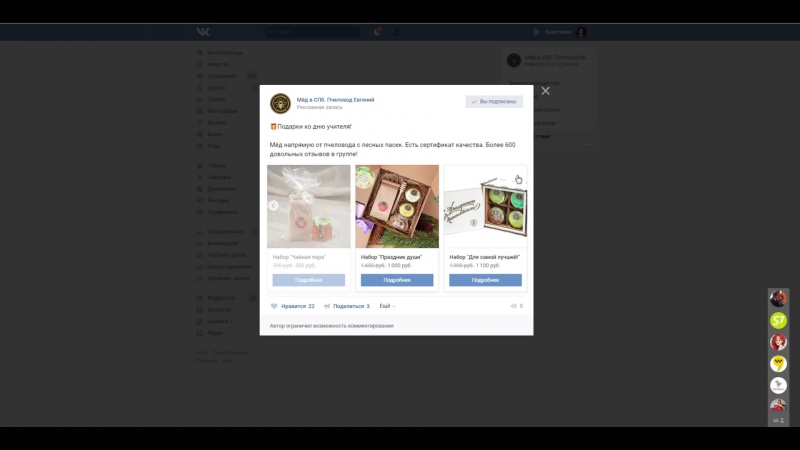Click 'Подробнее' under Набор 'Для самой лучшей'
The height and width of the screenshot is (450, 800).
485,280
